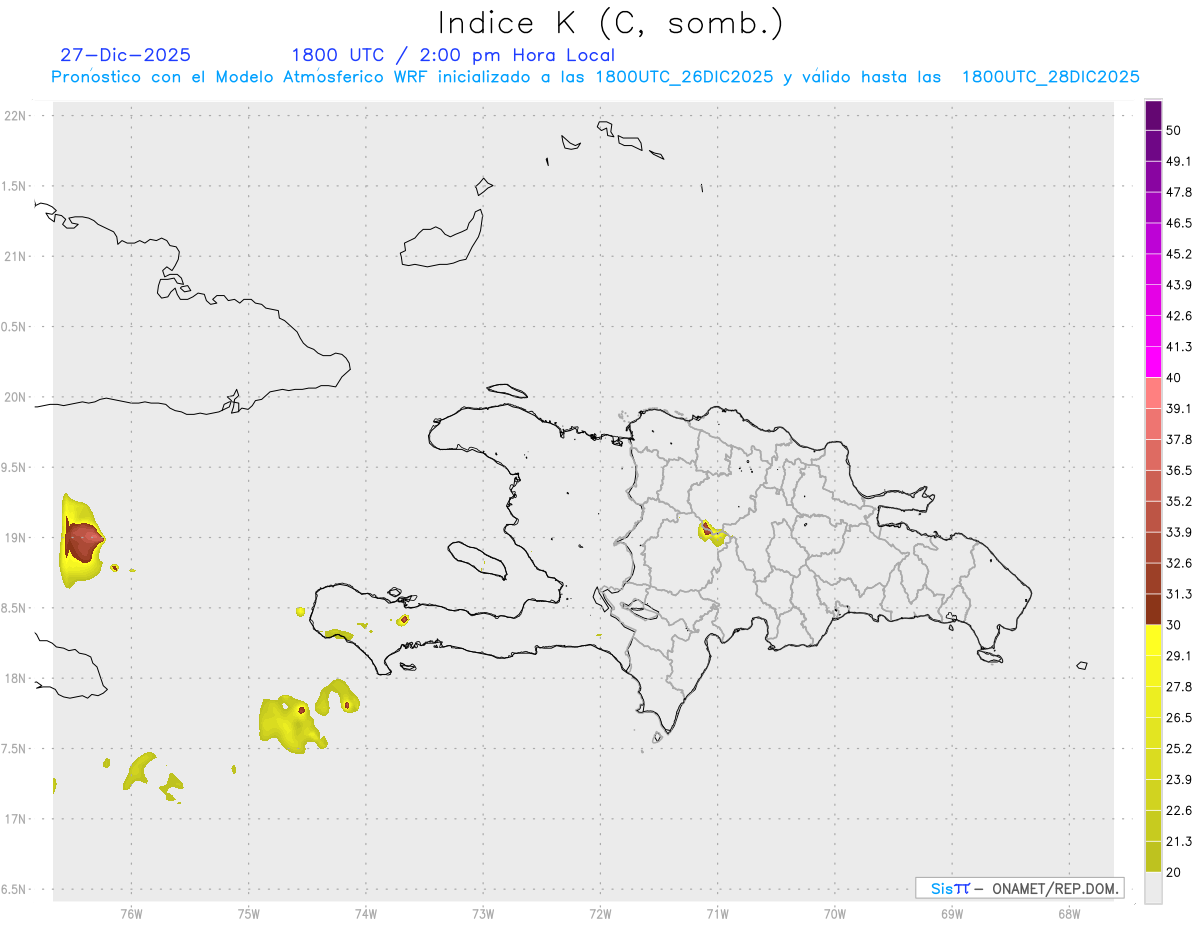Pick the dark brown swatch between 30 and 31.3
Screen dimensions: 1200x927
(1153, 609)
